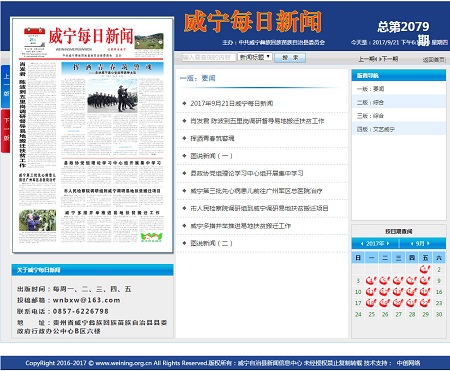
Task: Open the 2017年9月21日 daily news article
Action: click(x=232, y=103)
